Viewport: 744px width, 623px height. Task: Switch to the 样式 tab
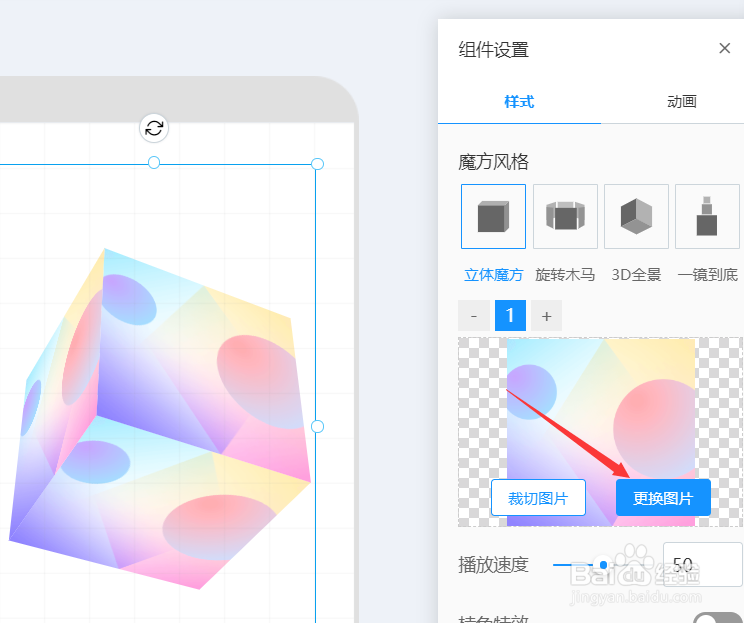(x=519, y=102)
